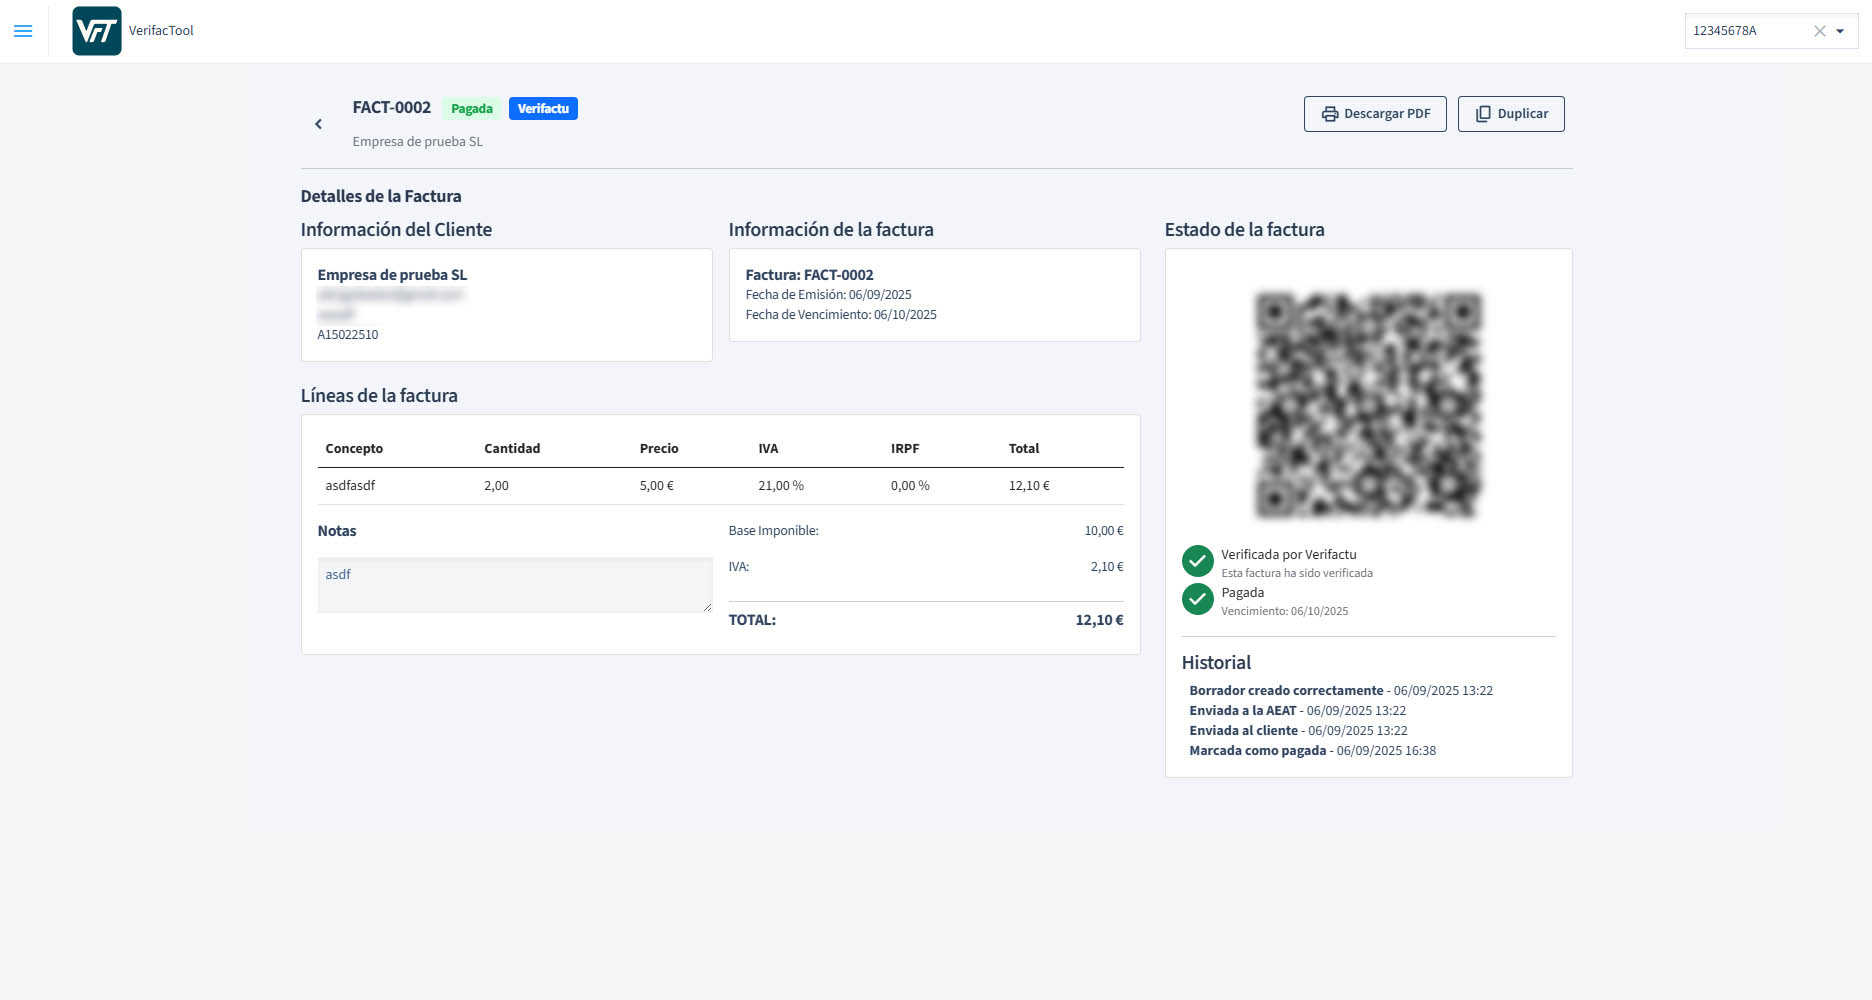Viewport: 1872px width, 1000px height.
Task: Click the Notas textarea resize handle
Action: [x=708, y=607]
